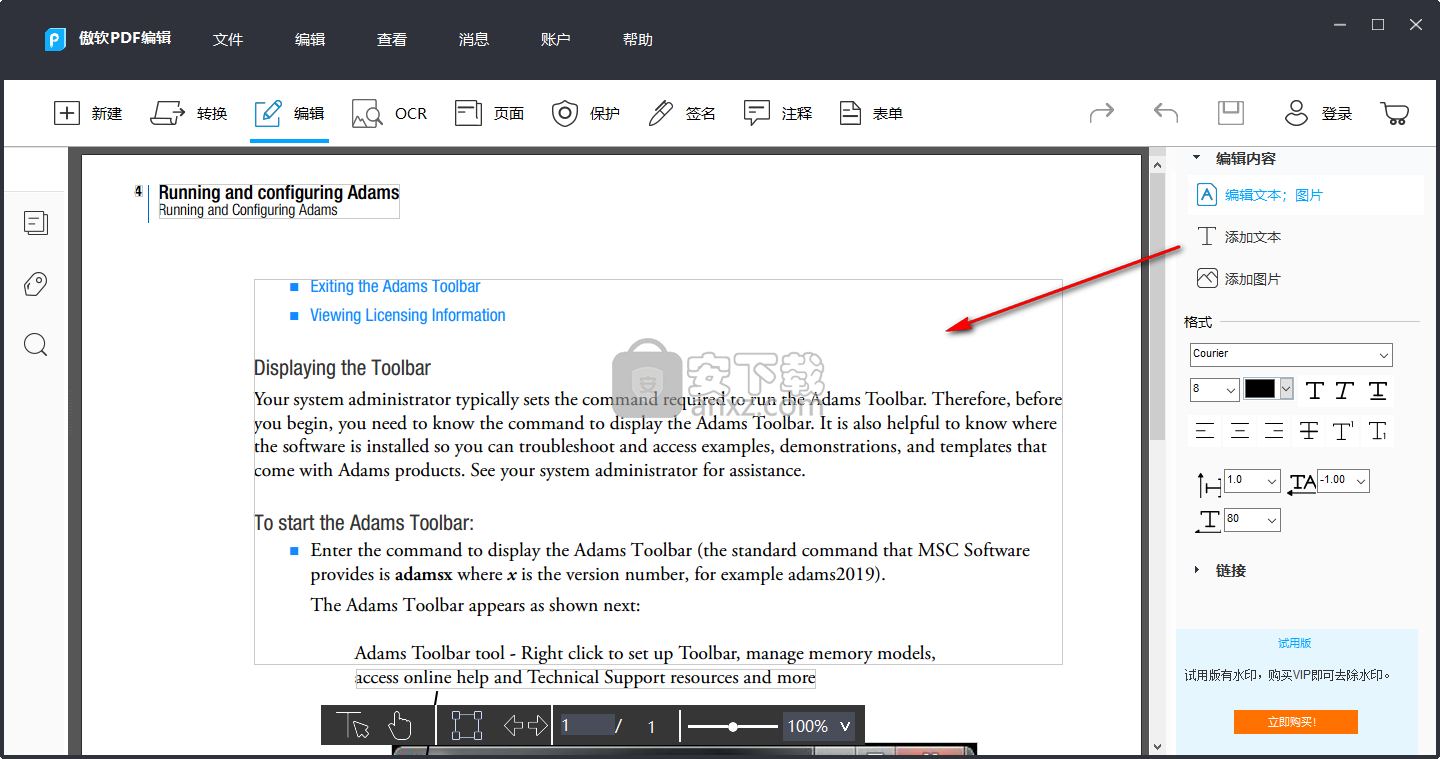Viewport: 1440px width, 759px height.
Task: Align text left
Action: (x=1205, y=431)
